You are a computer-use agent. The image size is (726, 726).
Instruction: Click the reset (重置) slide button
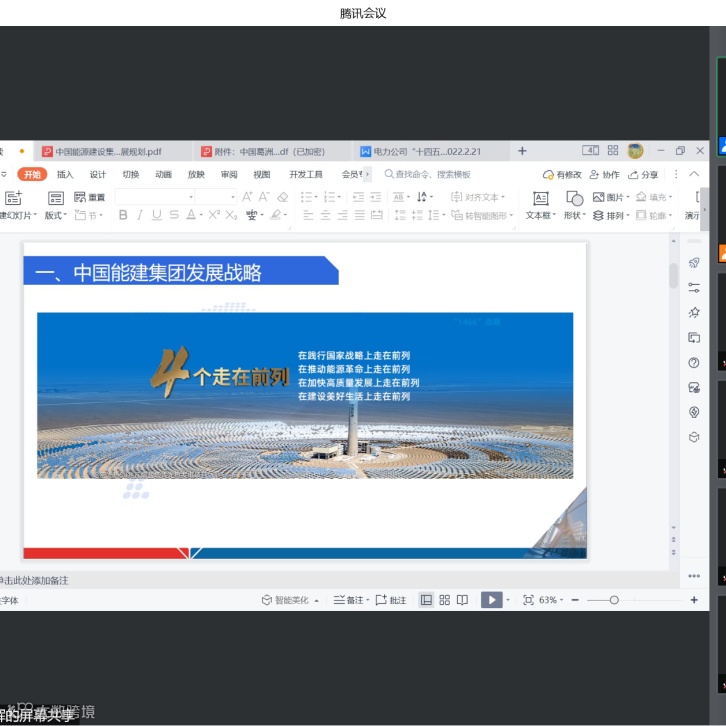[x=89, y=197]
